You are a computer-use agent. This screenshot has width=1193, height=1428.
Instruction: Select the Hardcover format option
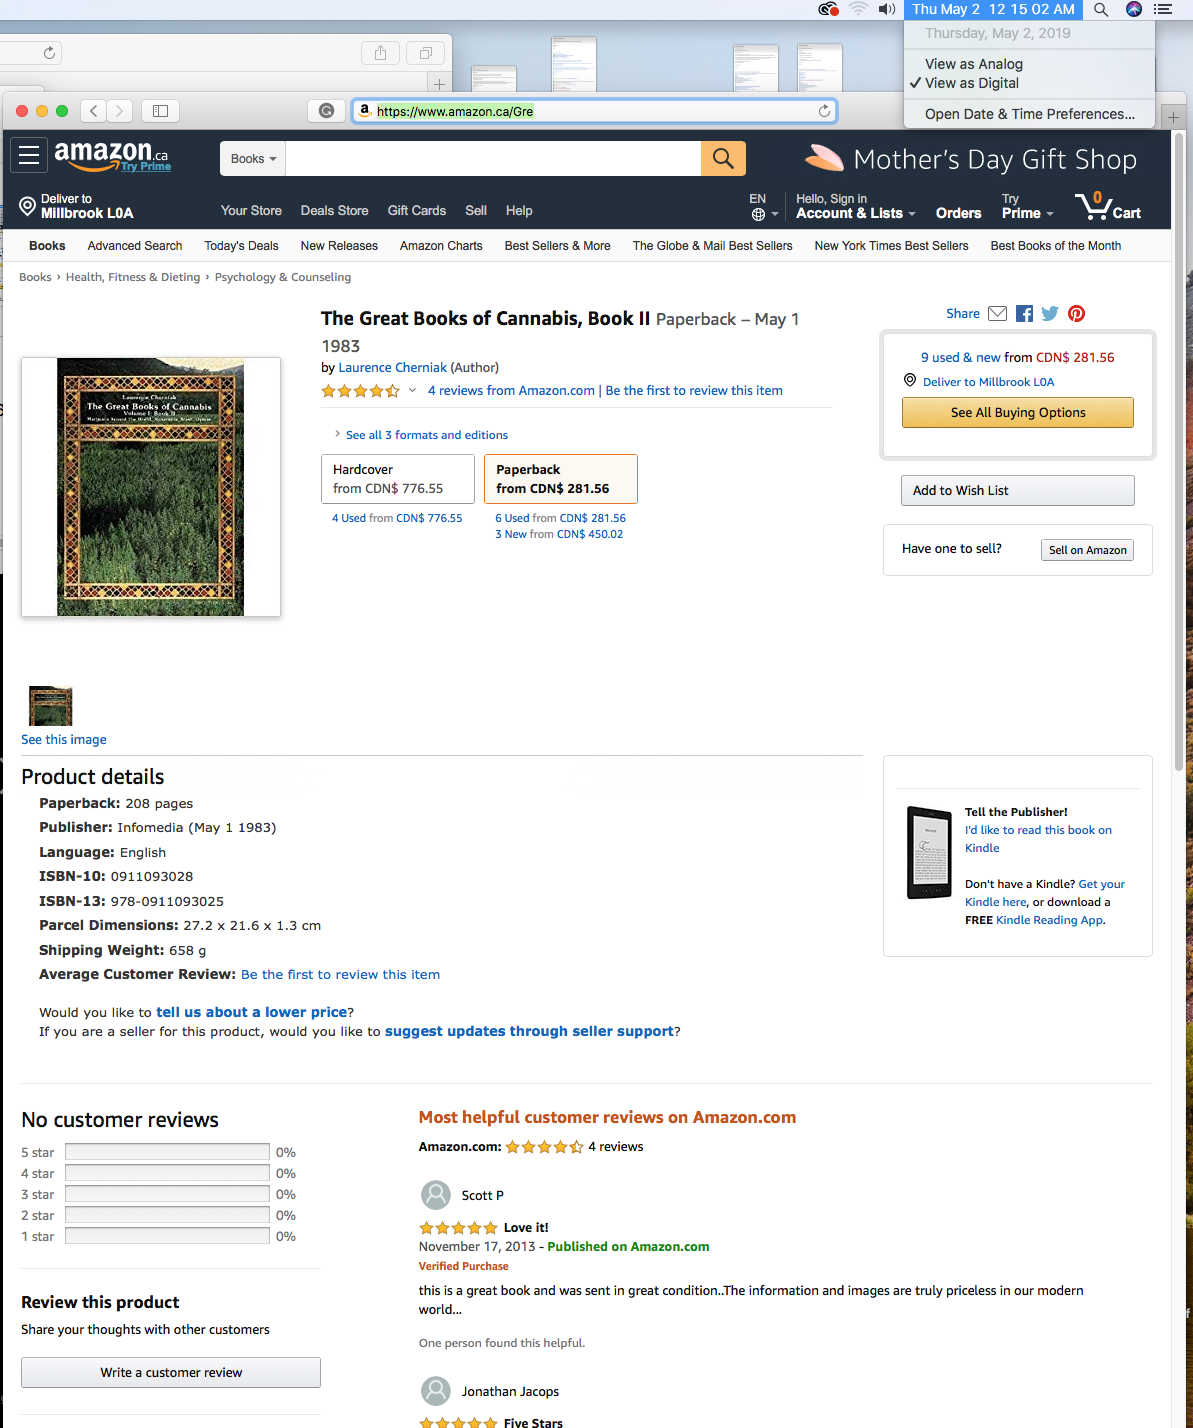398,479
